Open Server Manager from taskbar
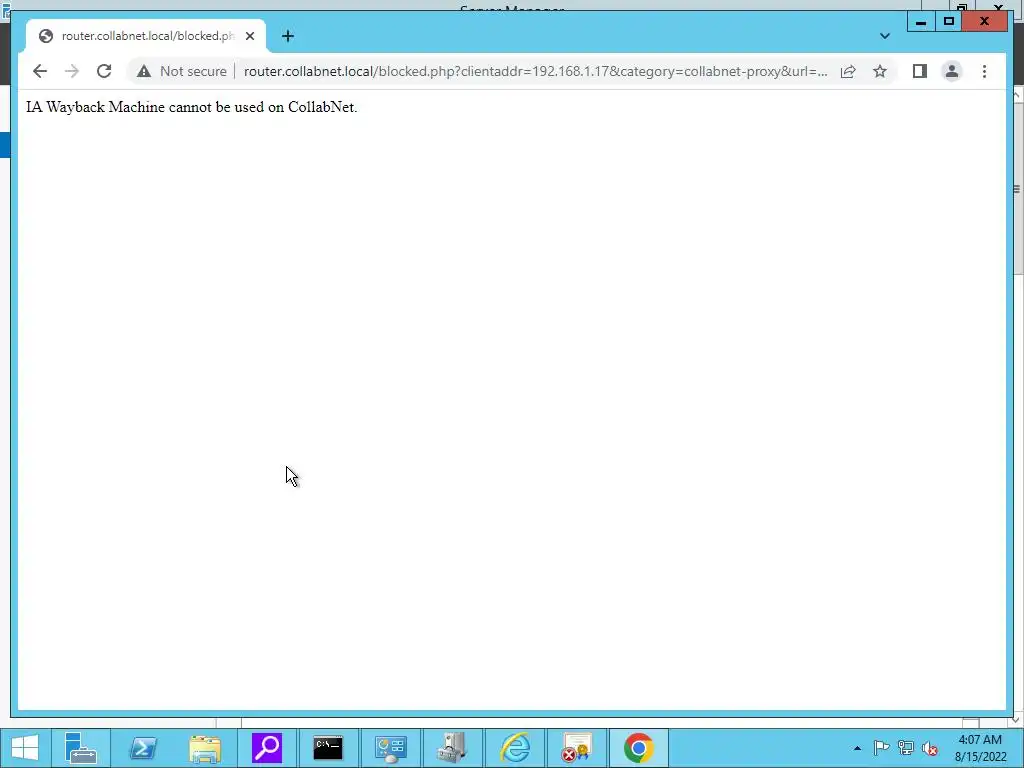This screenshot has width=1024, height=768. click(81, 748)
